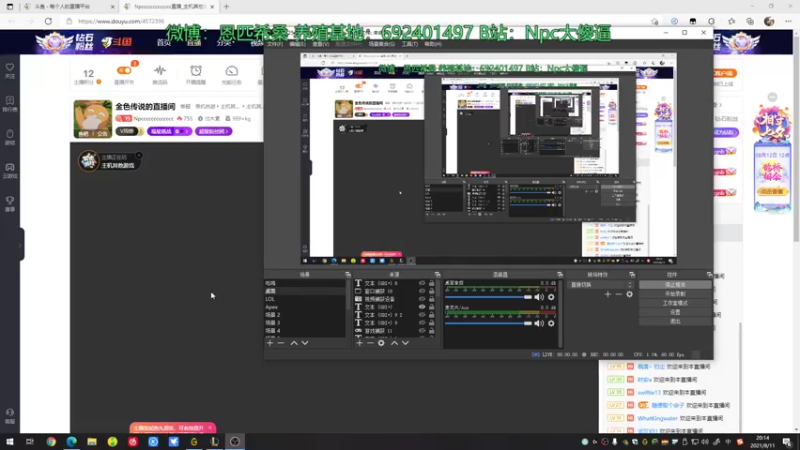
Task: Open source properties gear in Sources panel
Action: pos(381,343)
